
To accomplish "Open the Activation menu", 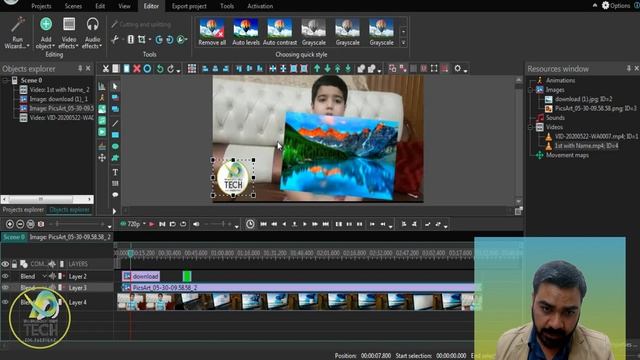I will click(260, 6).
